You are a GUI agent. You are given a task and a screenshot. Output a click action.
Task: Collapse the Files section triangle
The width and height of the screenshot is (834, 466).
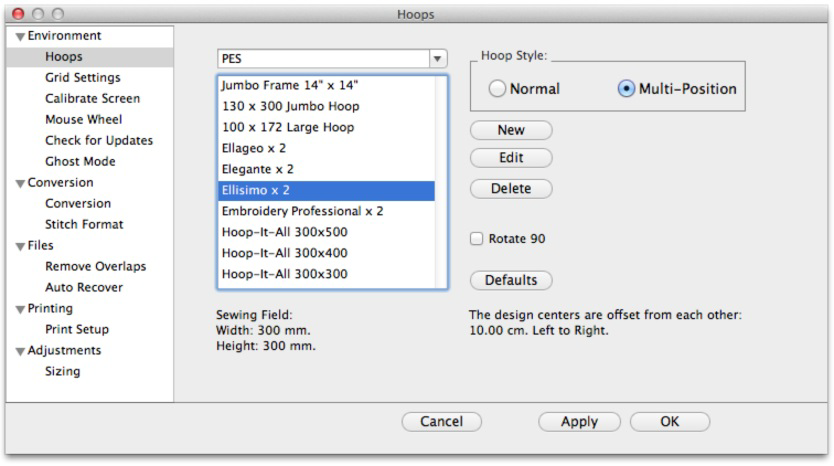coord(20,246)
